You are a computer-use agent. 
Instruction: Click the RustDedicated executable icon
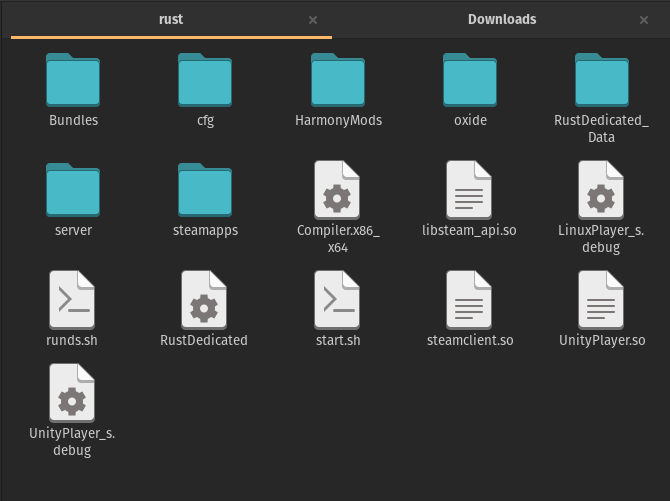tap(205, 300)
